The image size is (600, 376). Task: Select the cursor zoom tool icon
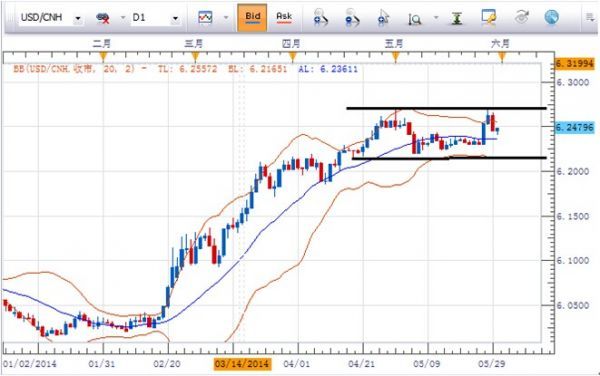point(383,18)
